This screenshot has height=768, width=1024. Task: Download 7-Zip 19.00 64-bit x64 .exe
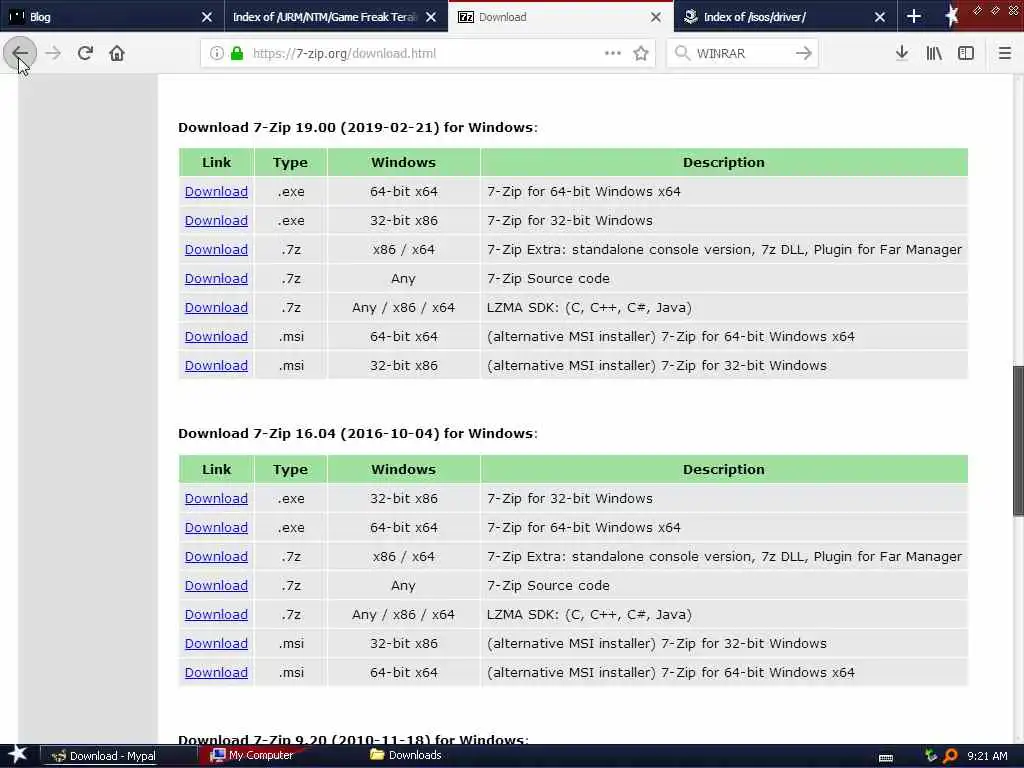216,191
